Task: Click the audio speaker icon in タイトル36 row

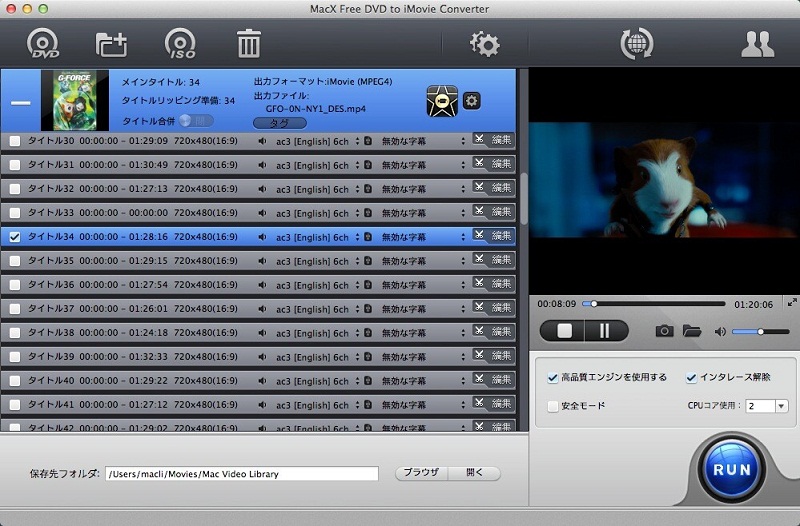Action: (262, 285)
